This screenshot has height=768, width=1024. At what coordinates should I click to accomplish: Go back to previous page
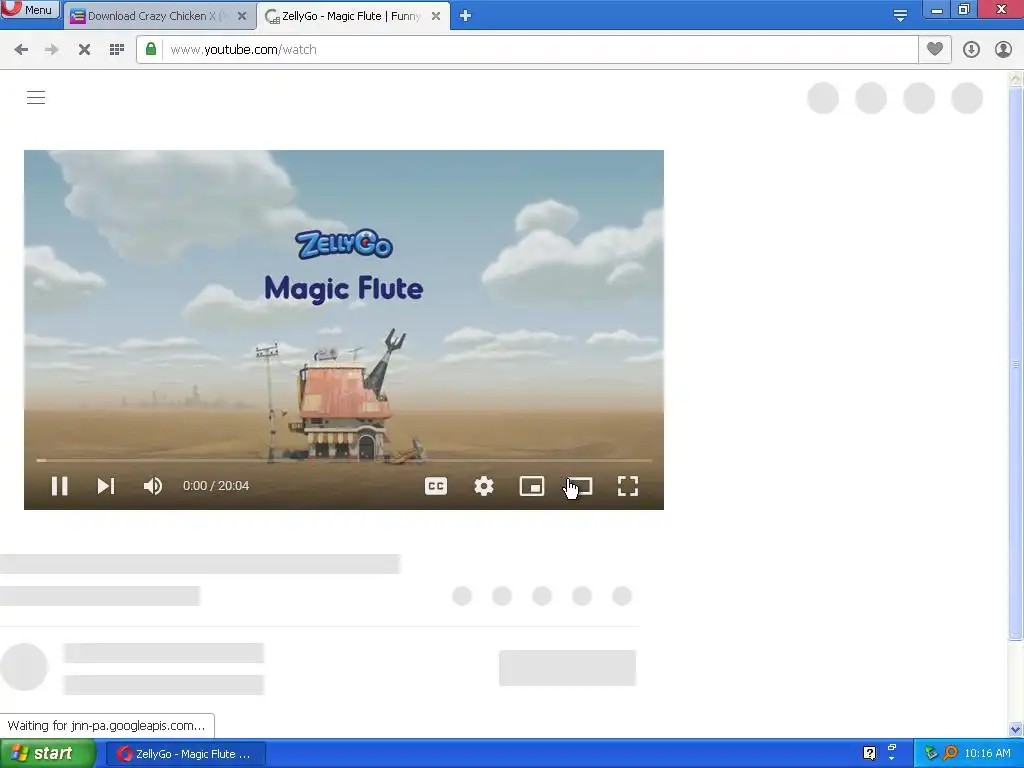[x=21, y=50]
